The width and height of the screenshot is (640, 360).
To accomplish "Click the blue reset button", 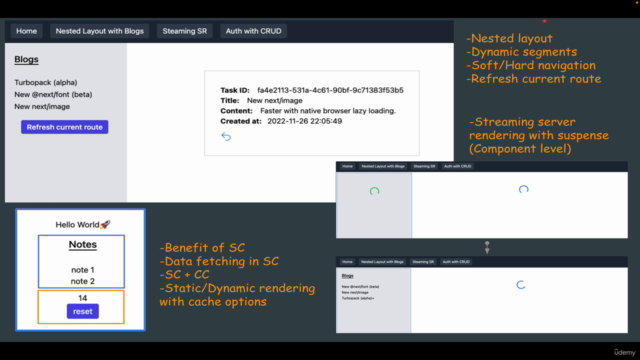I will click(x=82, y=311).
